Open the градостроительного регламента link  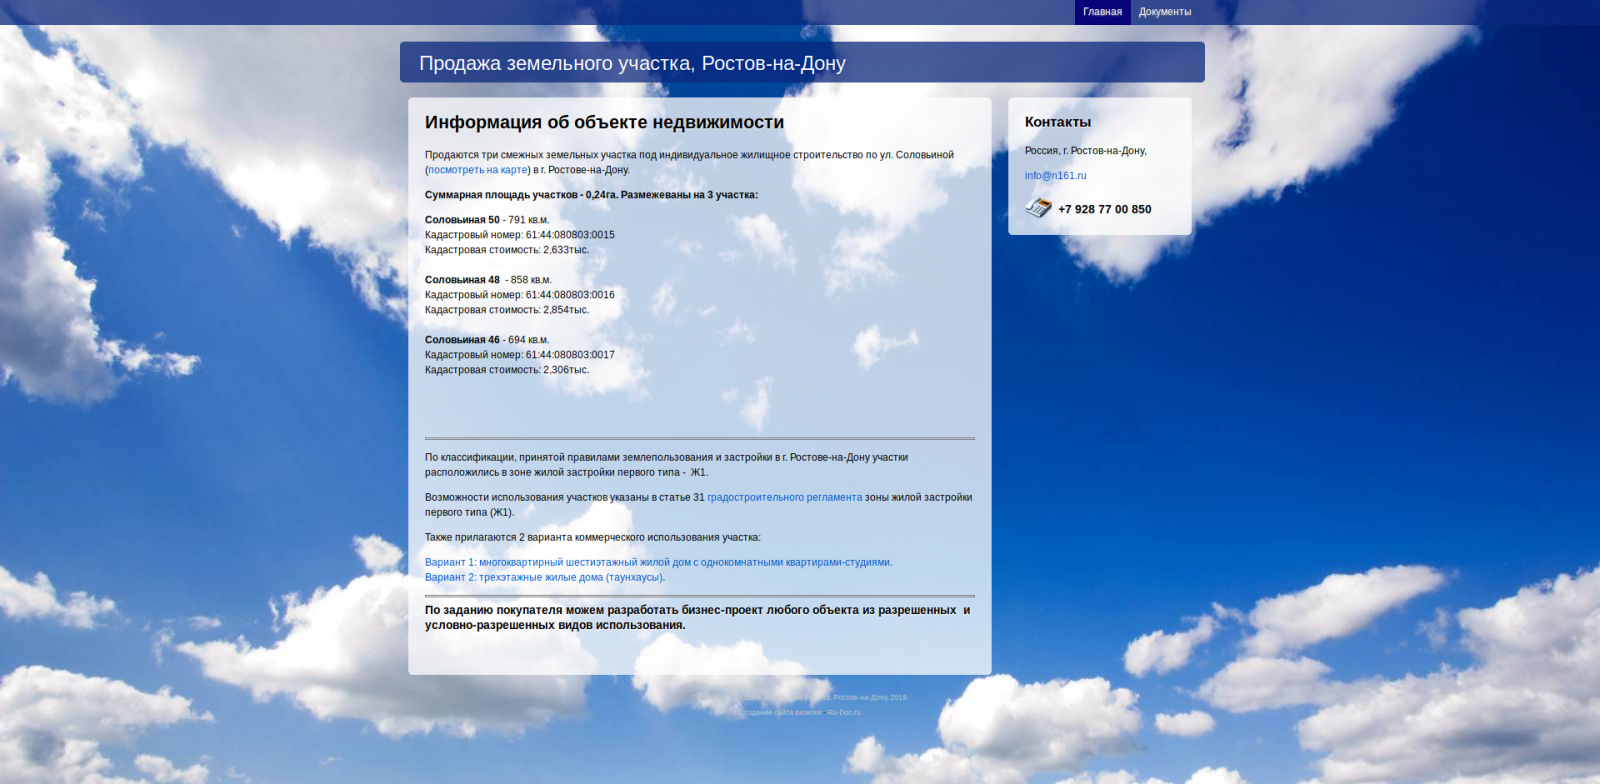pos(784,497)
